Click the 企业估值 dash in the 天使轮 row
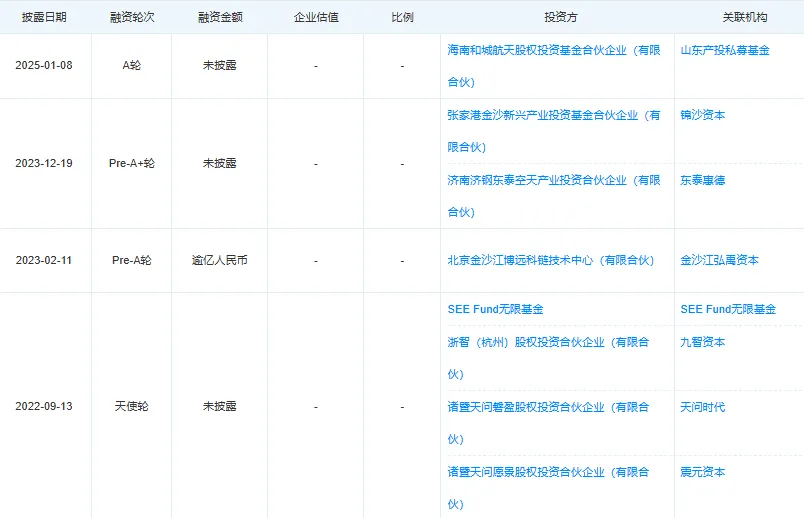This screenshot has height=518, width=804. [316, 407]
